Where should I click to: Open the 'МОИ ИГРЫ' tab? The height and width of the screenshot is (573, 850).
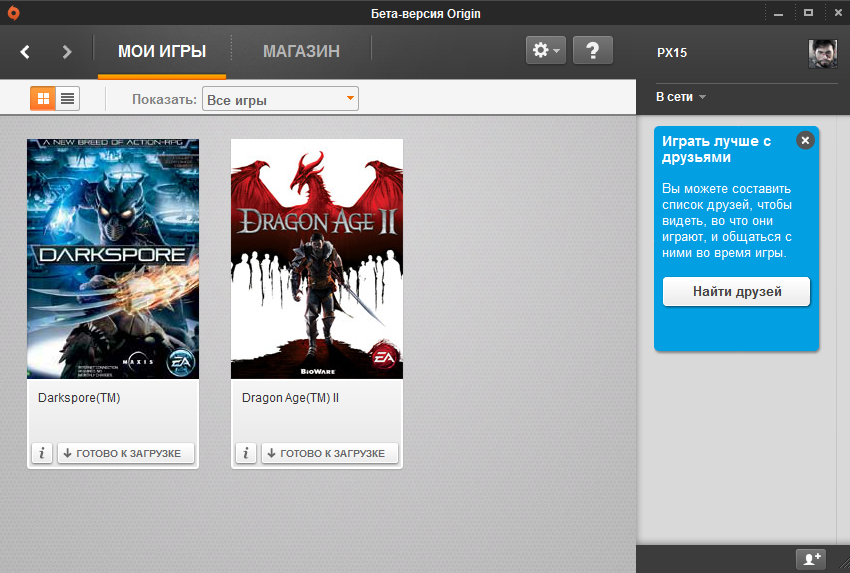tap(162, 51)
